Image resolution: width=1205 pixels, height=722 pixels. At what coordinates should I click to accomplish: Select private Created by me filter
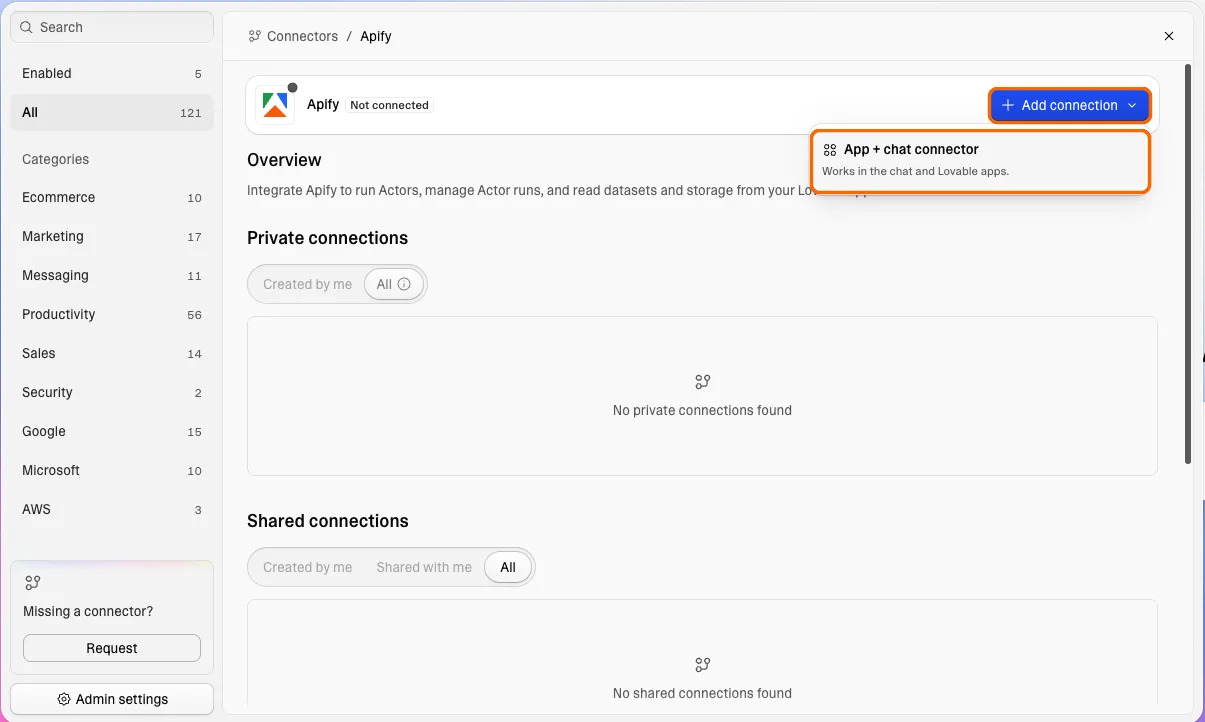(307, 284)
